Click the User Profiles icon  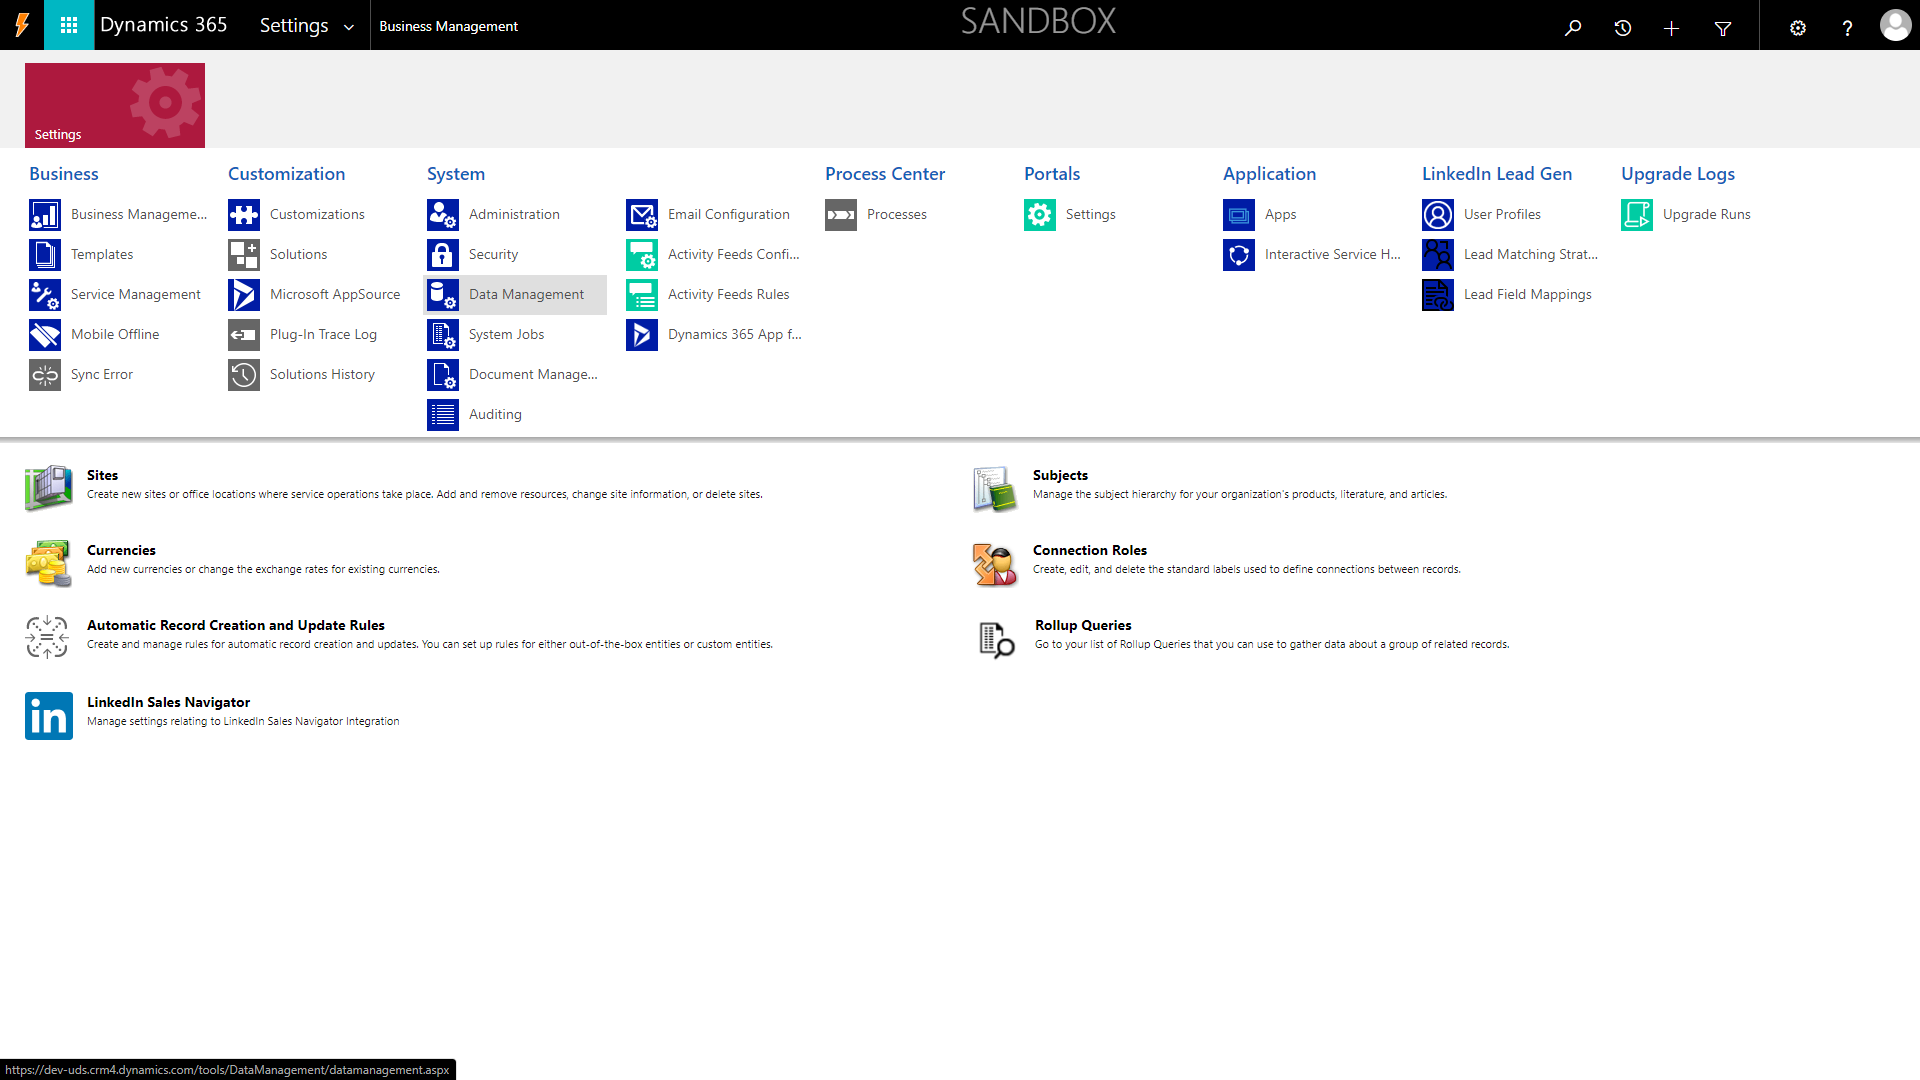(x=1438, y=215)
